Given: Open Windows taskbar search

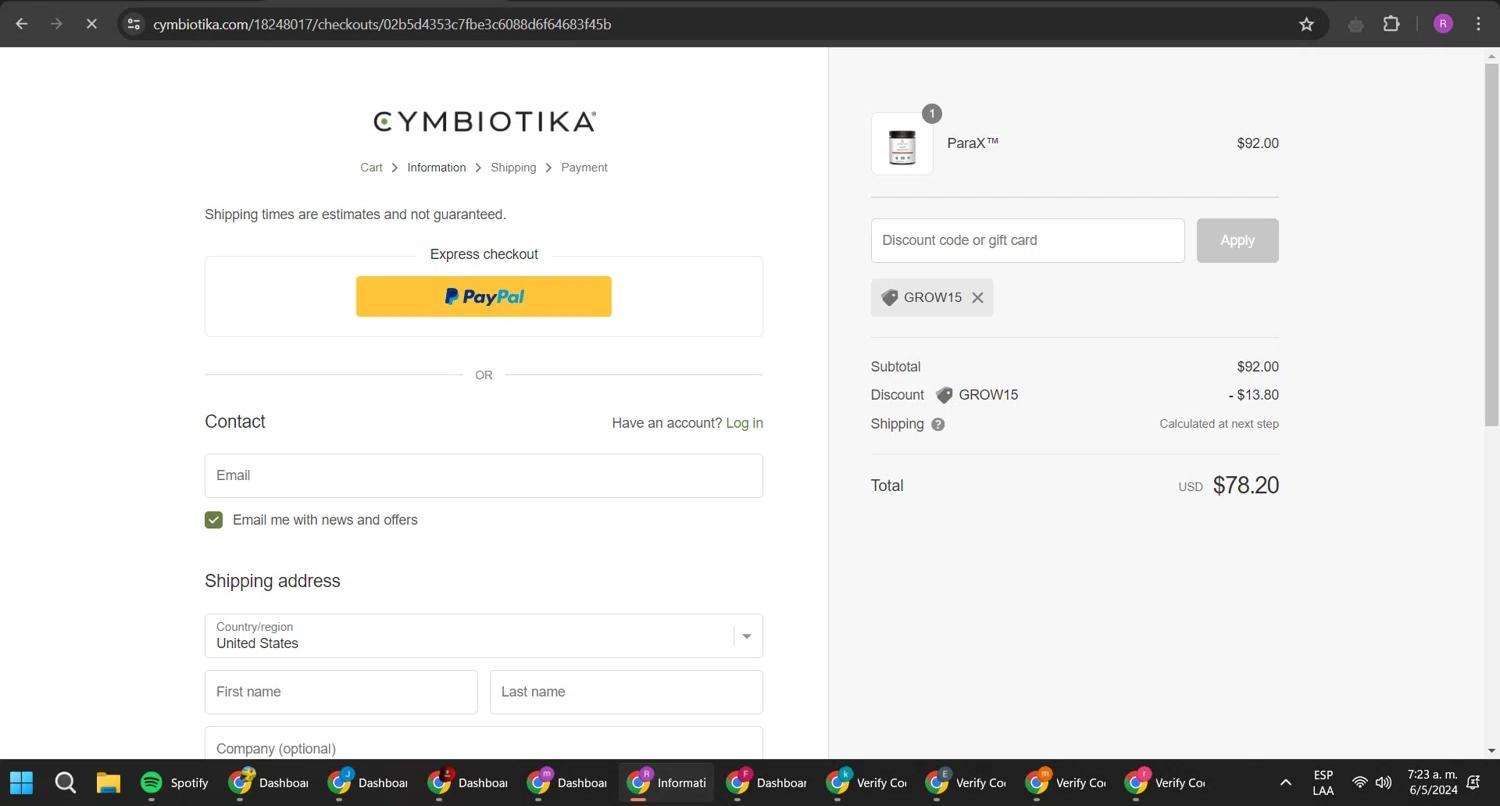Looking at the screenshot, I should (65, 783).
